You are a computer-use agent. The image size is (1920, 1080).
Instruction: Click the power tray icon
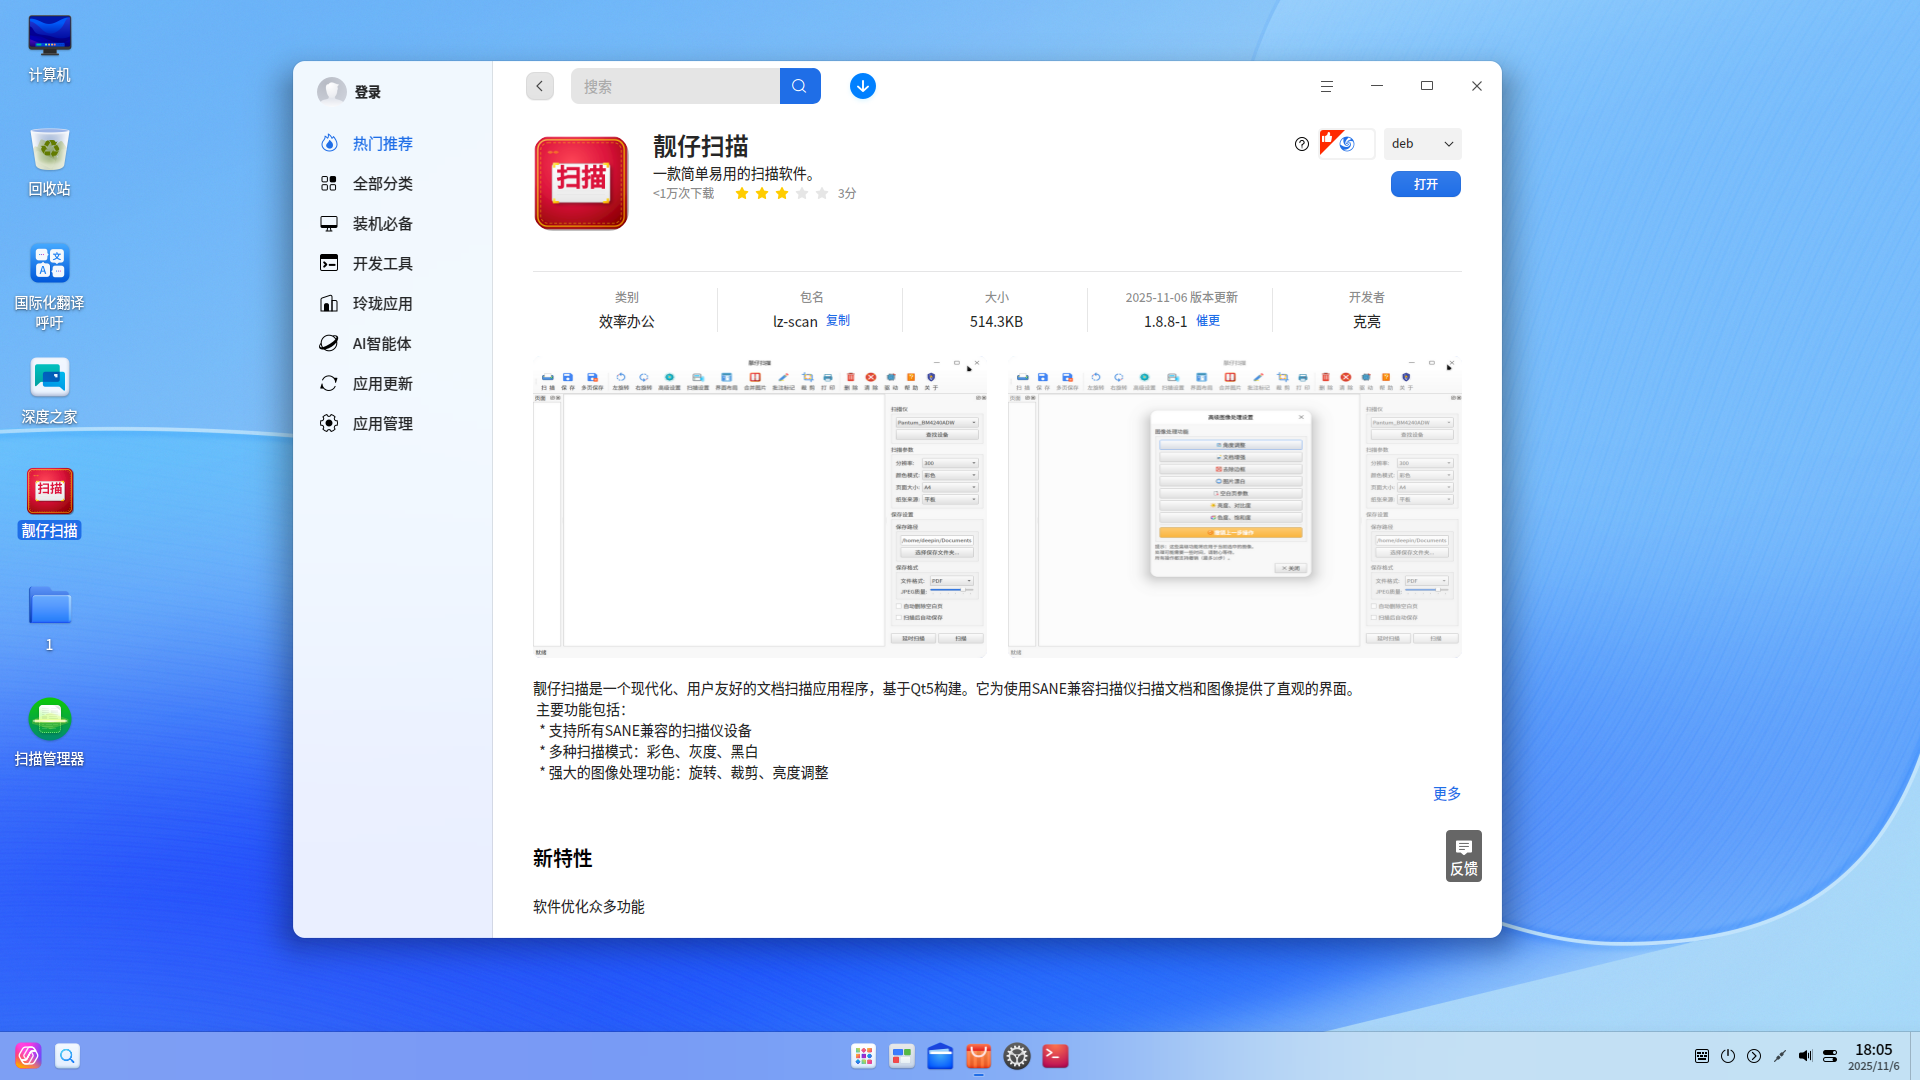(1728, 1056)
